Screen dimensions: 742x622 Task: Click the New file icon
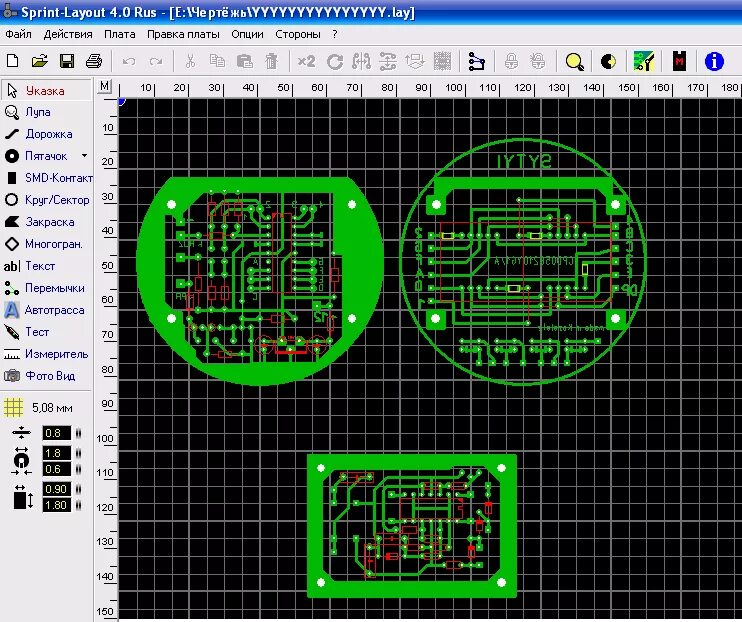[13, 61]
